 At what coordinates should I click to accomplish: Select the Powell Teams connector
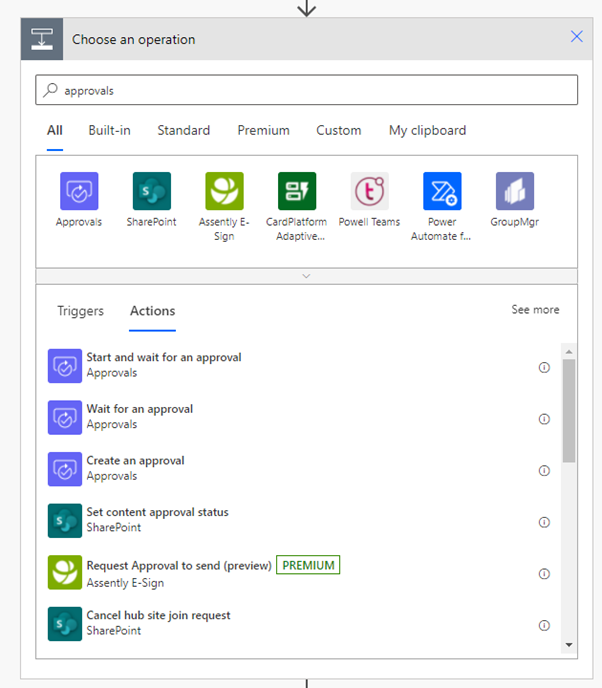[369, 191]
